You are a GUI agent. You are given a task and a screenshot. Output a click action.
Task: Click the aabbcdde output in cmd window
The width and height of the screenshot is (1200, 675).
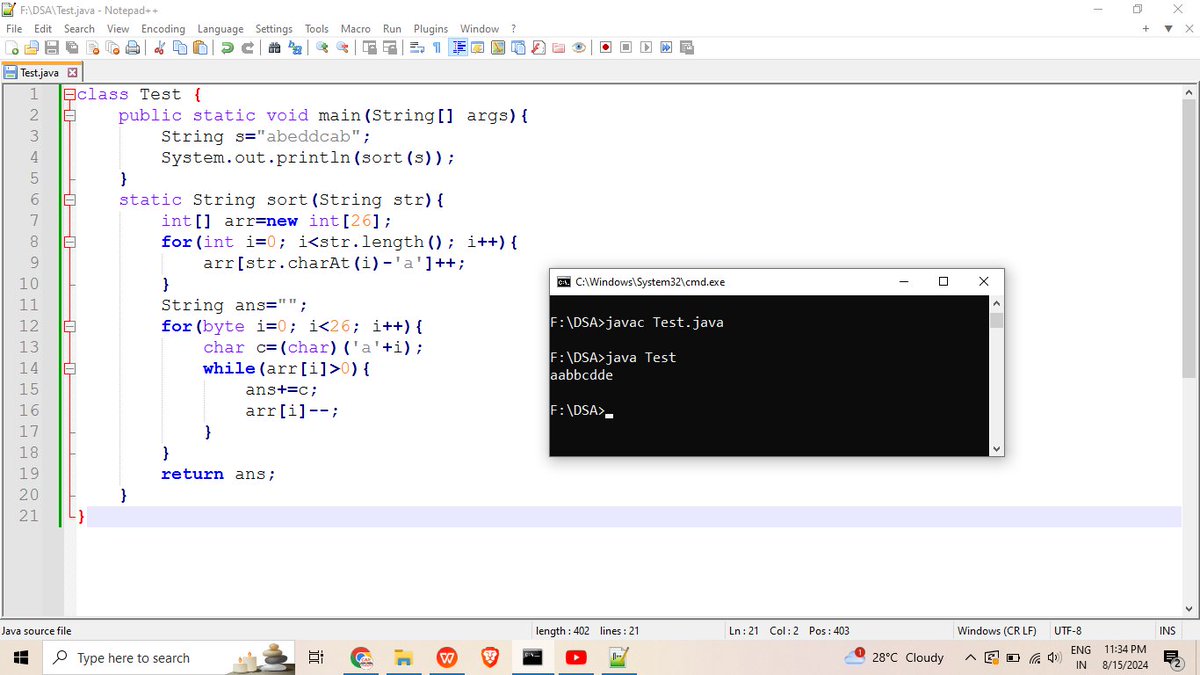click(x=582, y=376)
